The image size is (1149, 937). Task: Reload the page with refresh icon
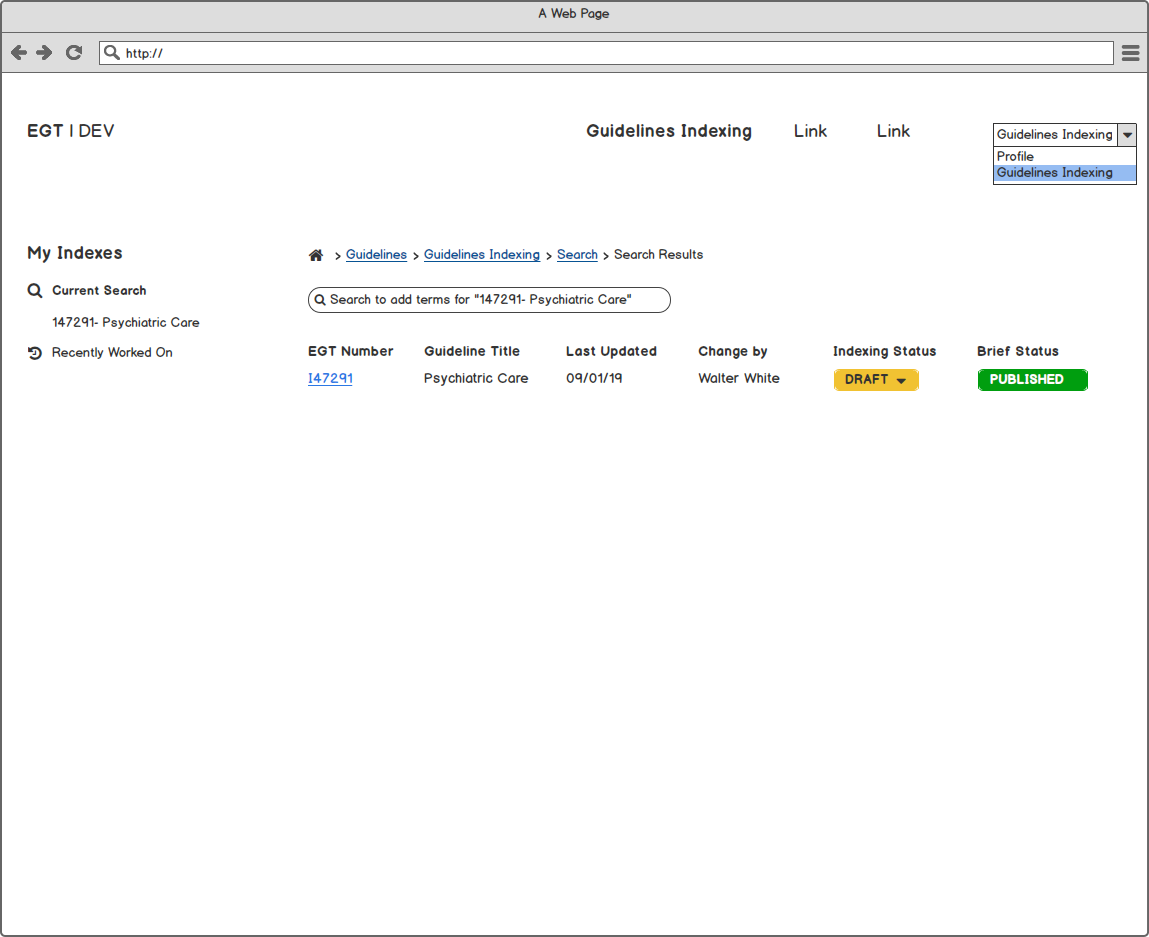pos(74,53)
